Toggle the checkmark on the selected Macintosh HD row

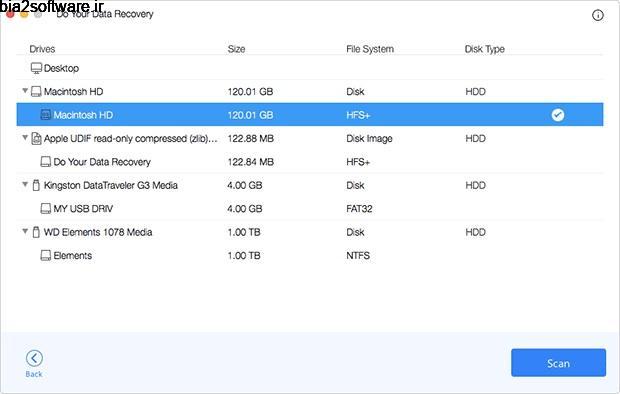pyautogui.click(x=558, y=115)
